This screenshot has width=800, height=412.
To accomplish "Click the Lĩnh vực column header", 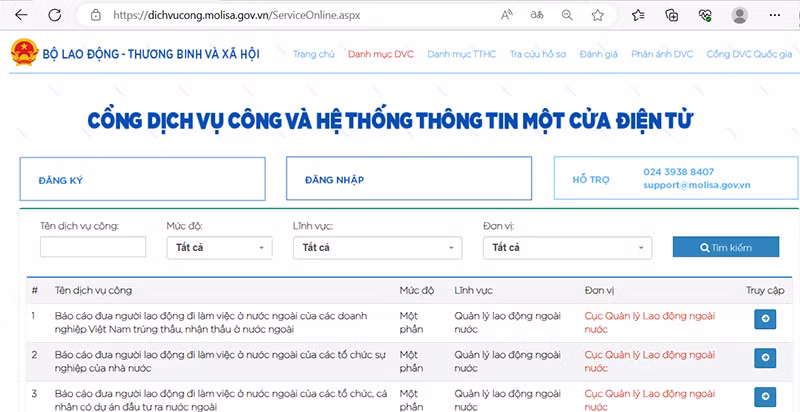I will tap(473, 291).
